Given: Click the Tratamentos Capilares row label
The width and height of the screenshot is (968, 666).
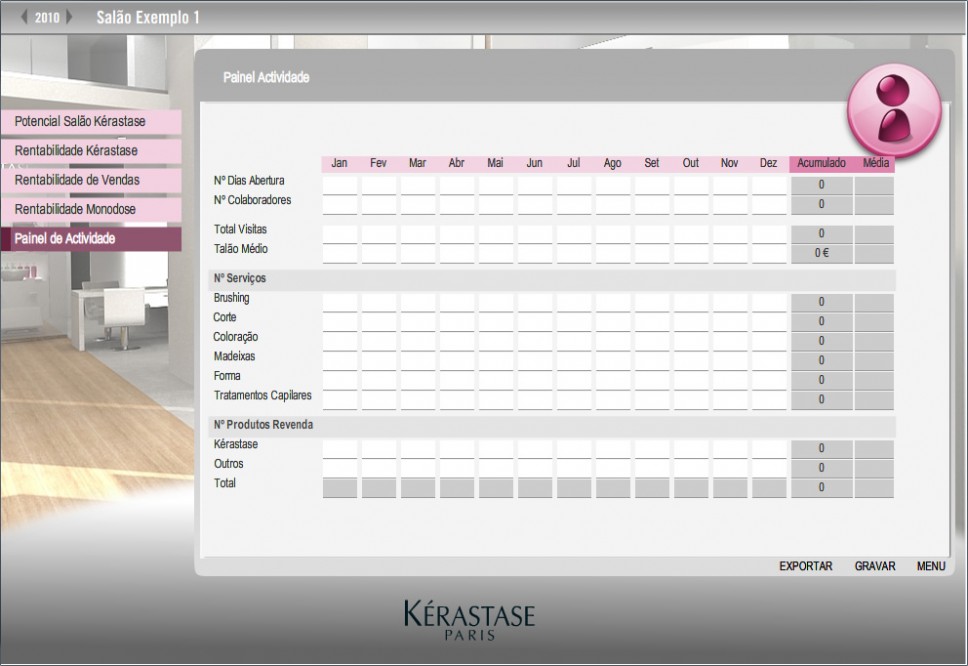Looking at the screenshot, I should pyautogui.click(x=262, y=396).
